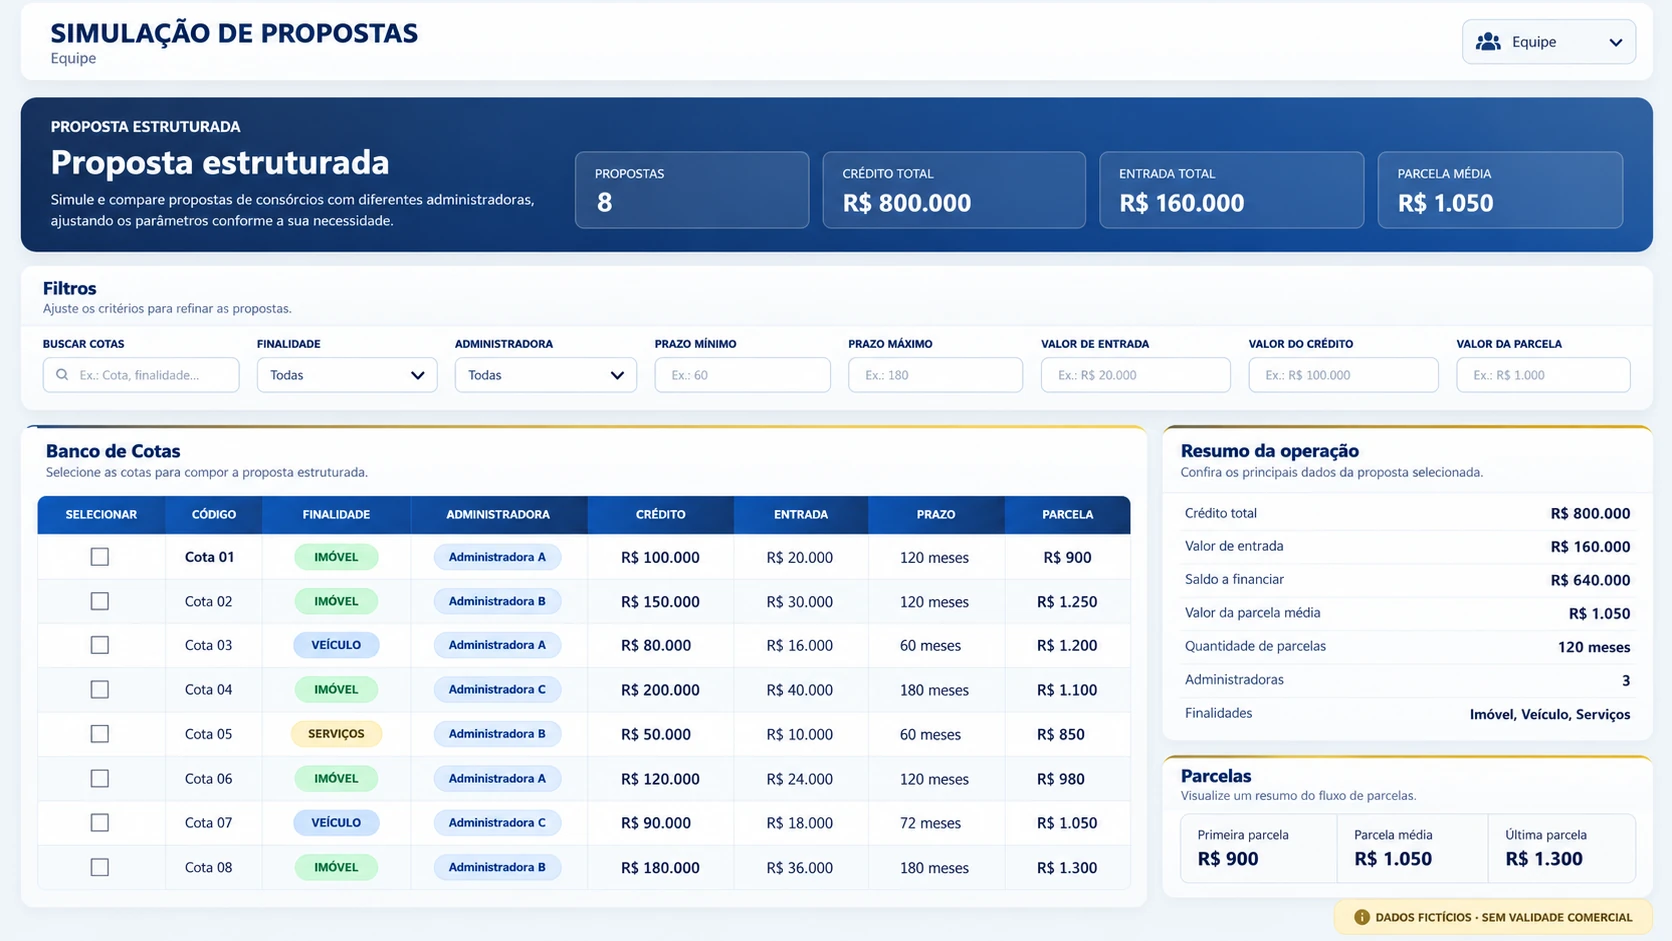1672x941 pixels.
Task: Expand the Administradora dropdown
Action: 545,375
